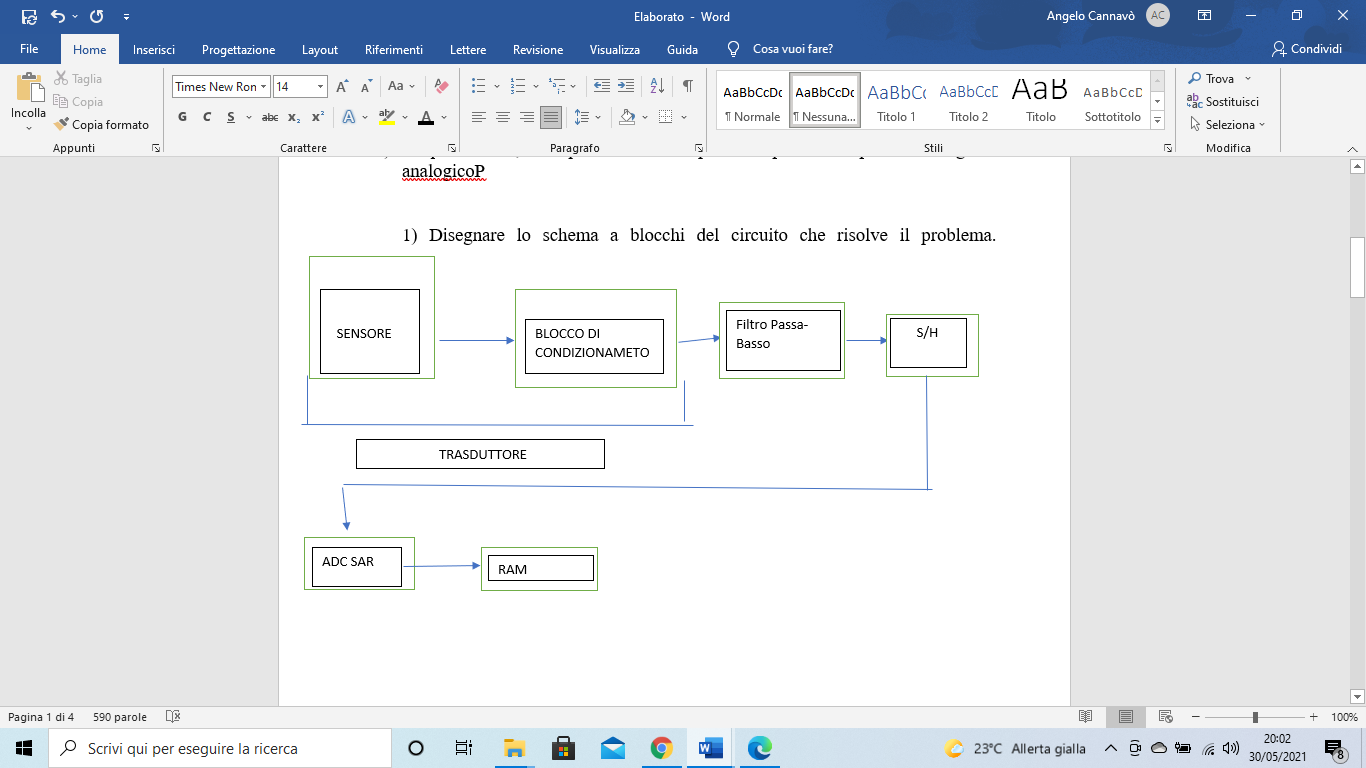This screenshot has height=768, width=1366.
Task: Toggle italic C formatting
Action: [x=207, y=117]
